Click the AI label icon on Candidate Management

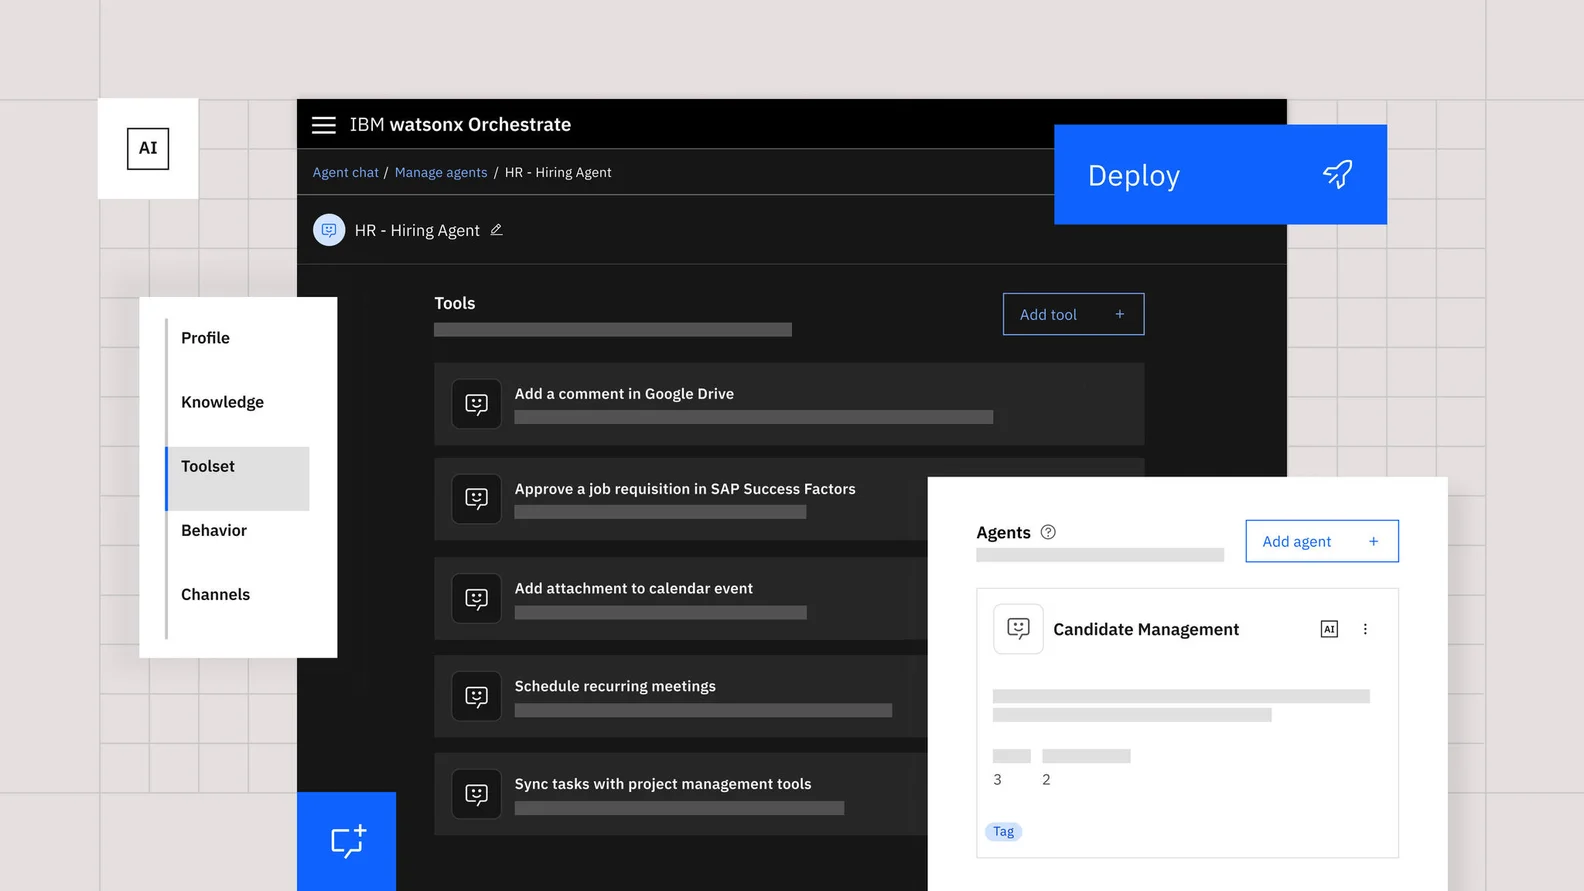[x=1329, y=629]
